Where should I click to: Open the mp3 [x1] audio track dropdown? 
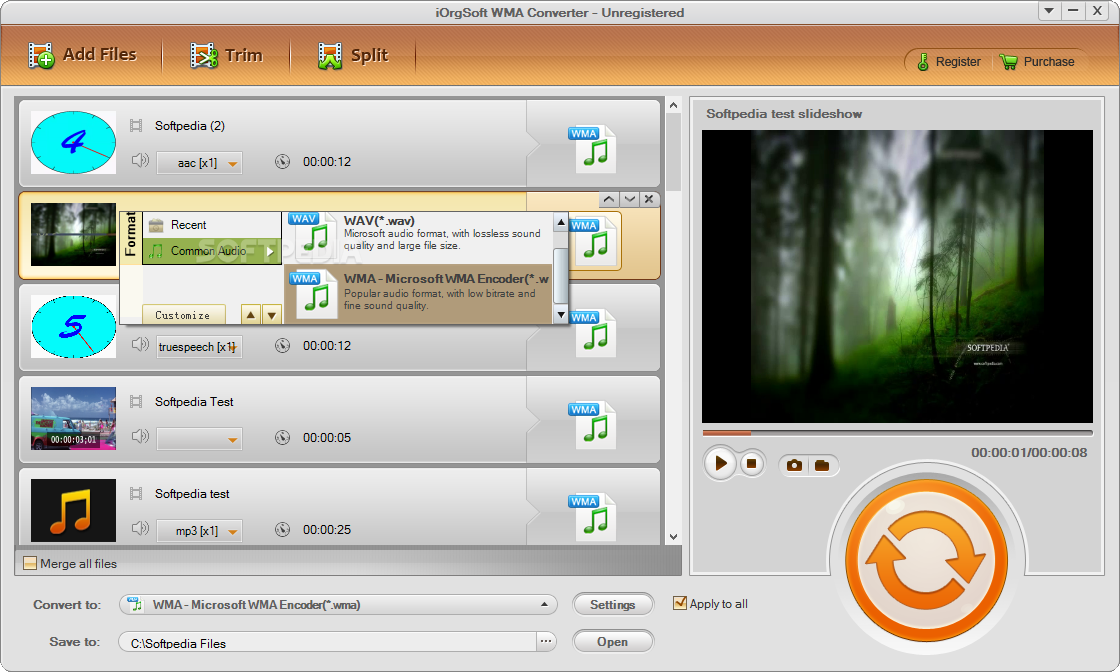pos(199,531)
